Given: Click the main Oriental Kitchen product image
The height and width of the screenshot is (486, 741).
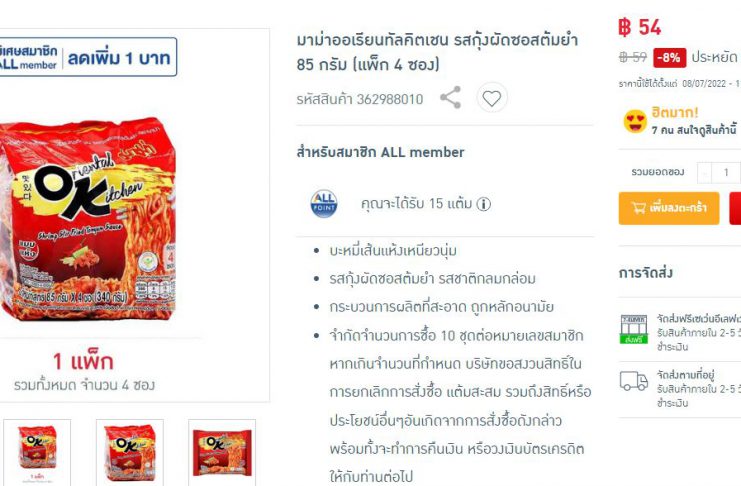Looking at the screenshot, I should click(88, 219).
